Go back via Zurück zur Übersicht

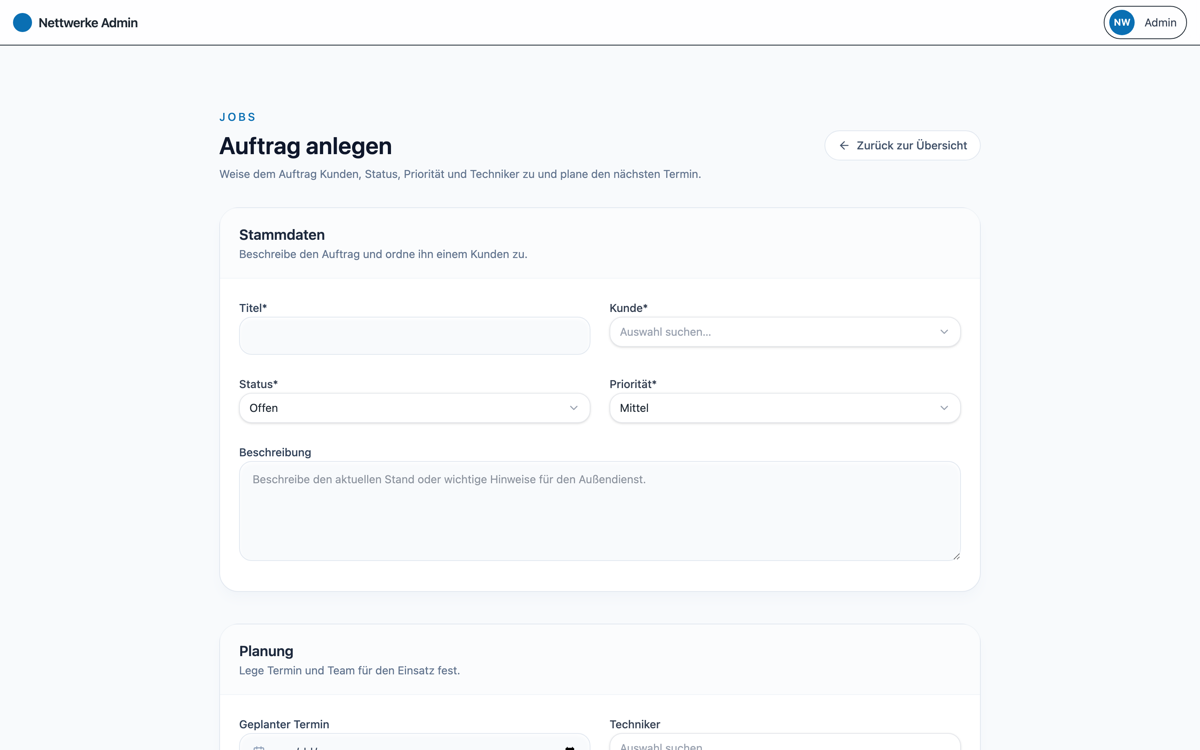pos(902,145)
